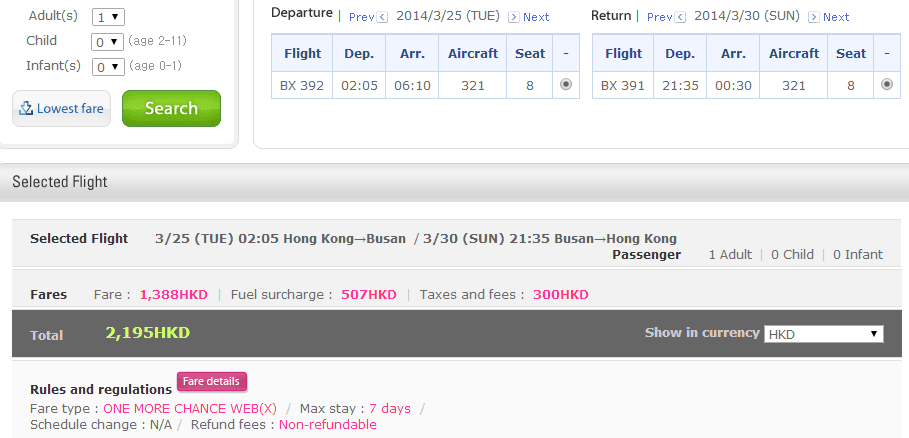Click the Return Next link
Viewport: 909px width, 438px height.
pyautogui.click(x=836, y=17)
